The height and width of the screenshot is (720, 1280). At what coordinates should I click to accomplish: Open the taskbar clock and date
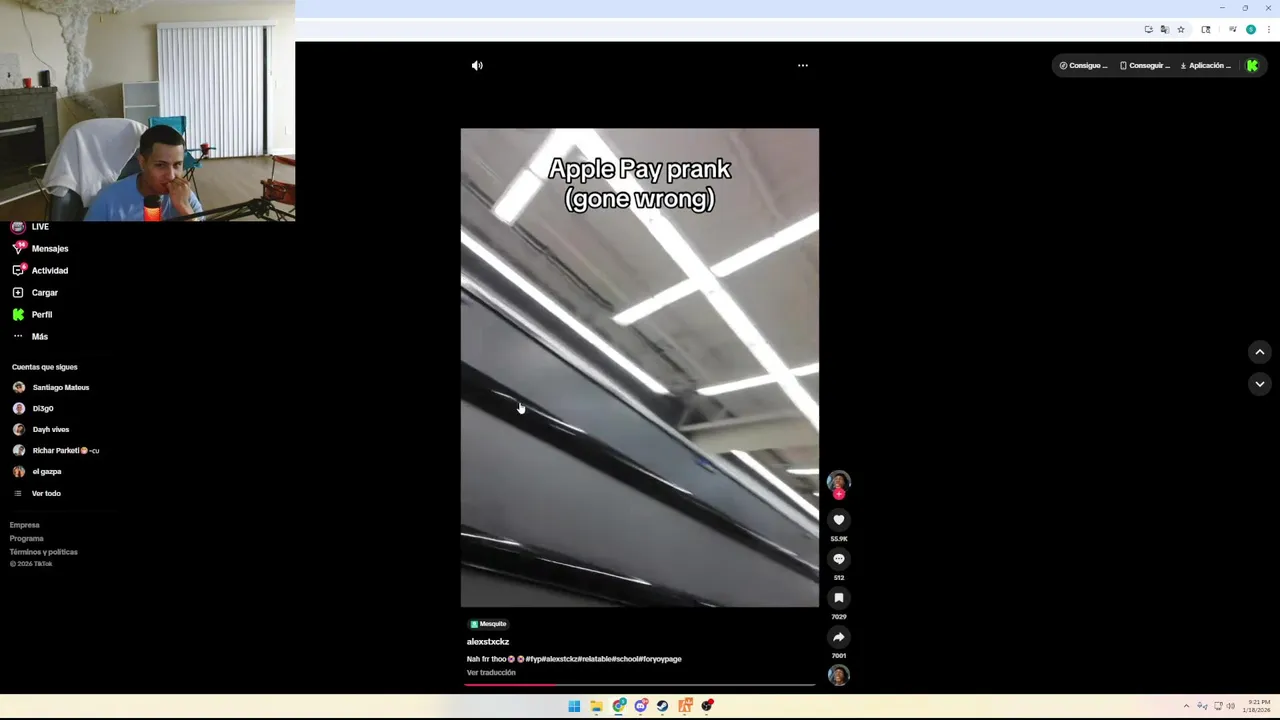click(x=1258, y=706)
